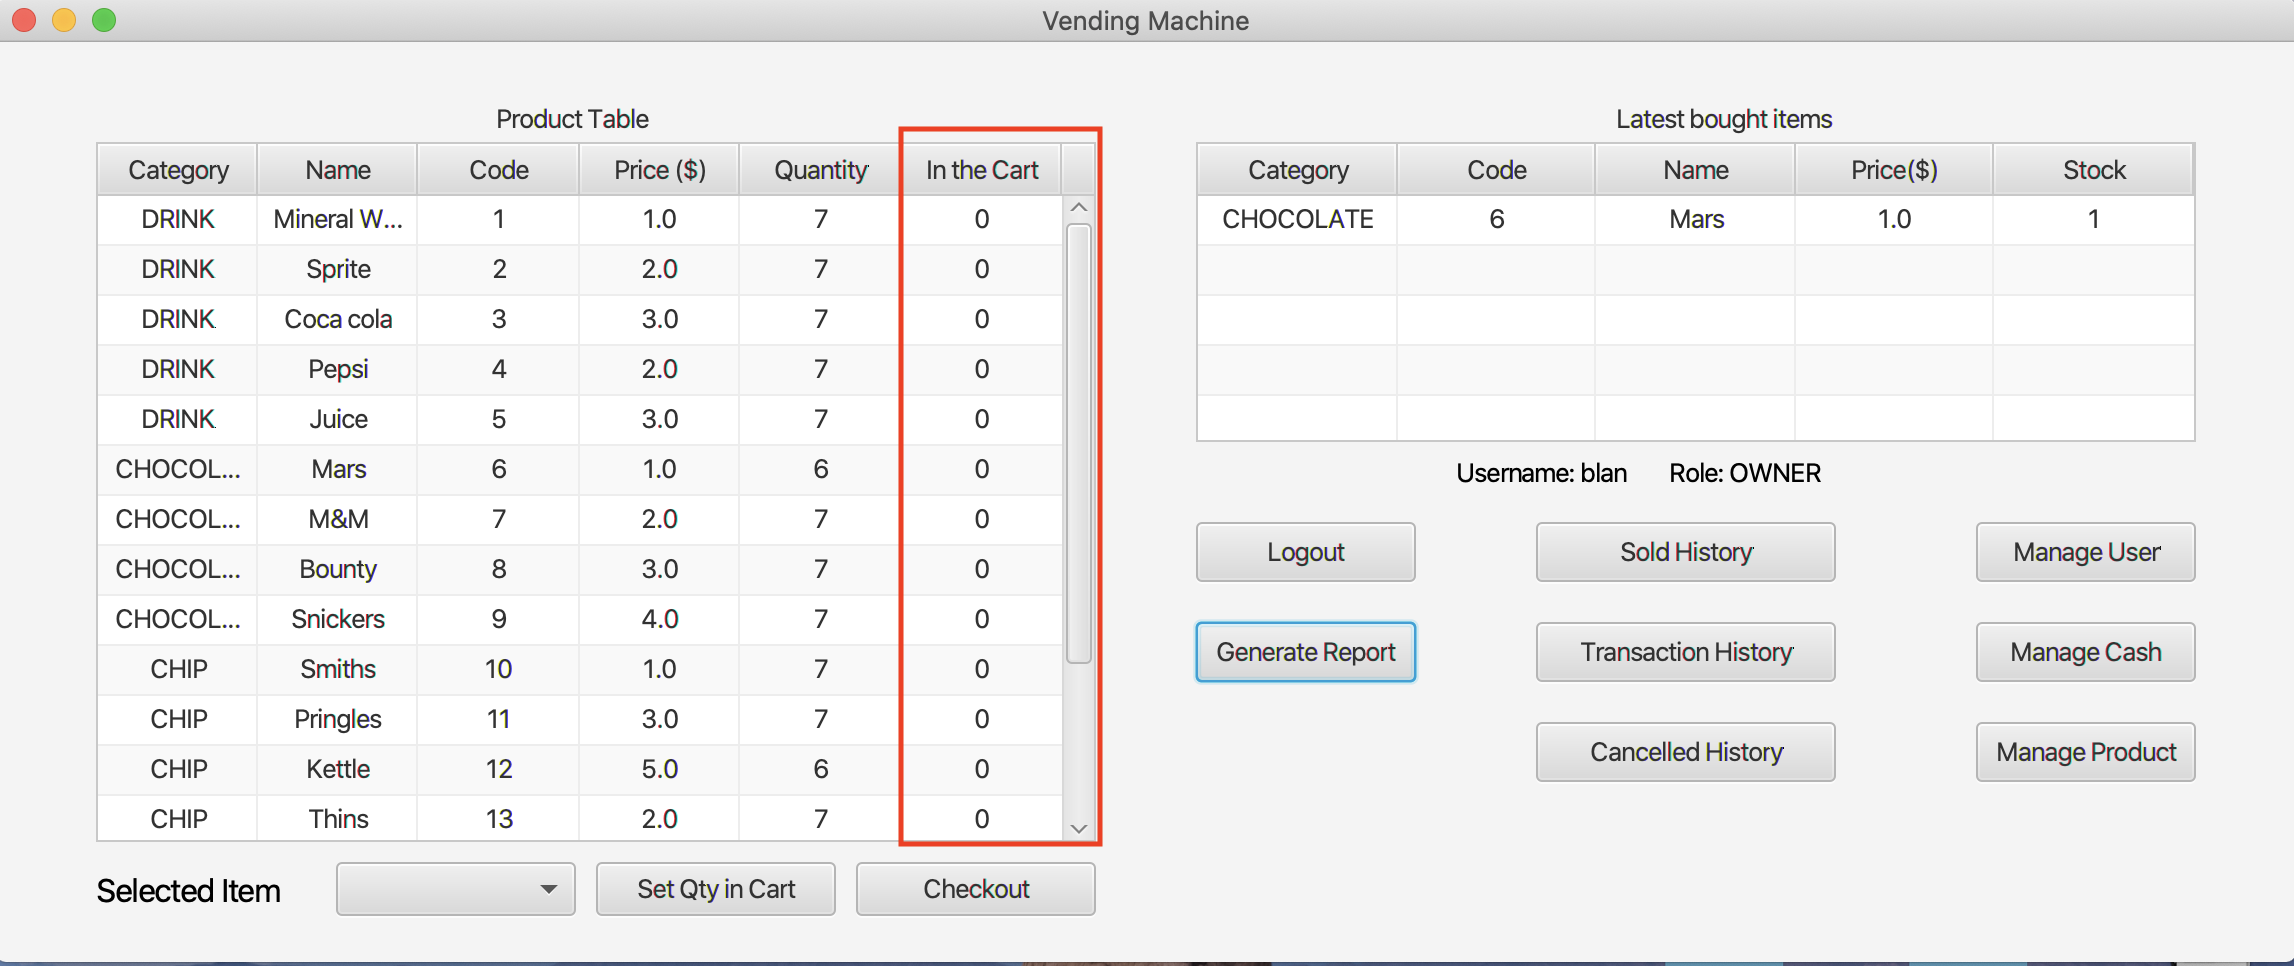Click the product table scrollbar thumb

(x=1079, y=442)
